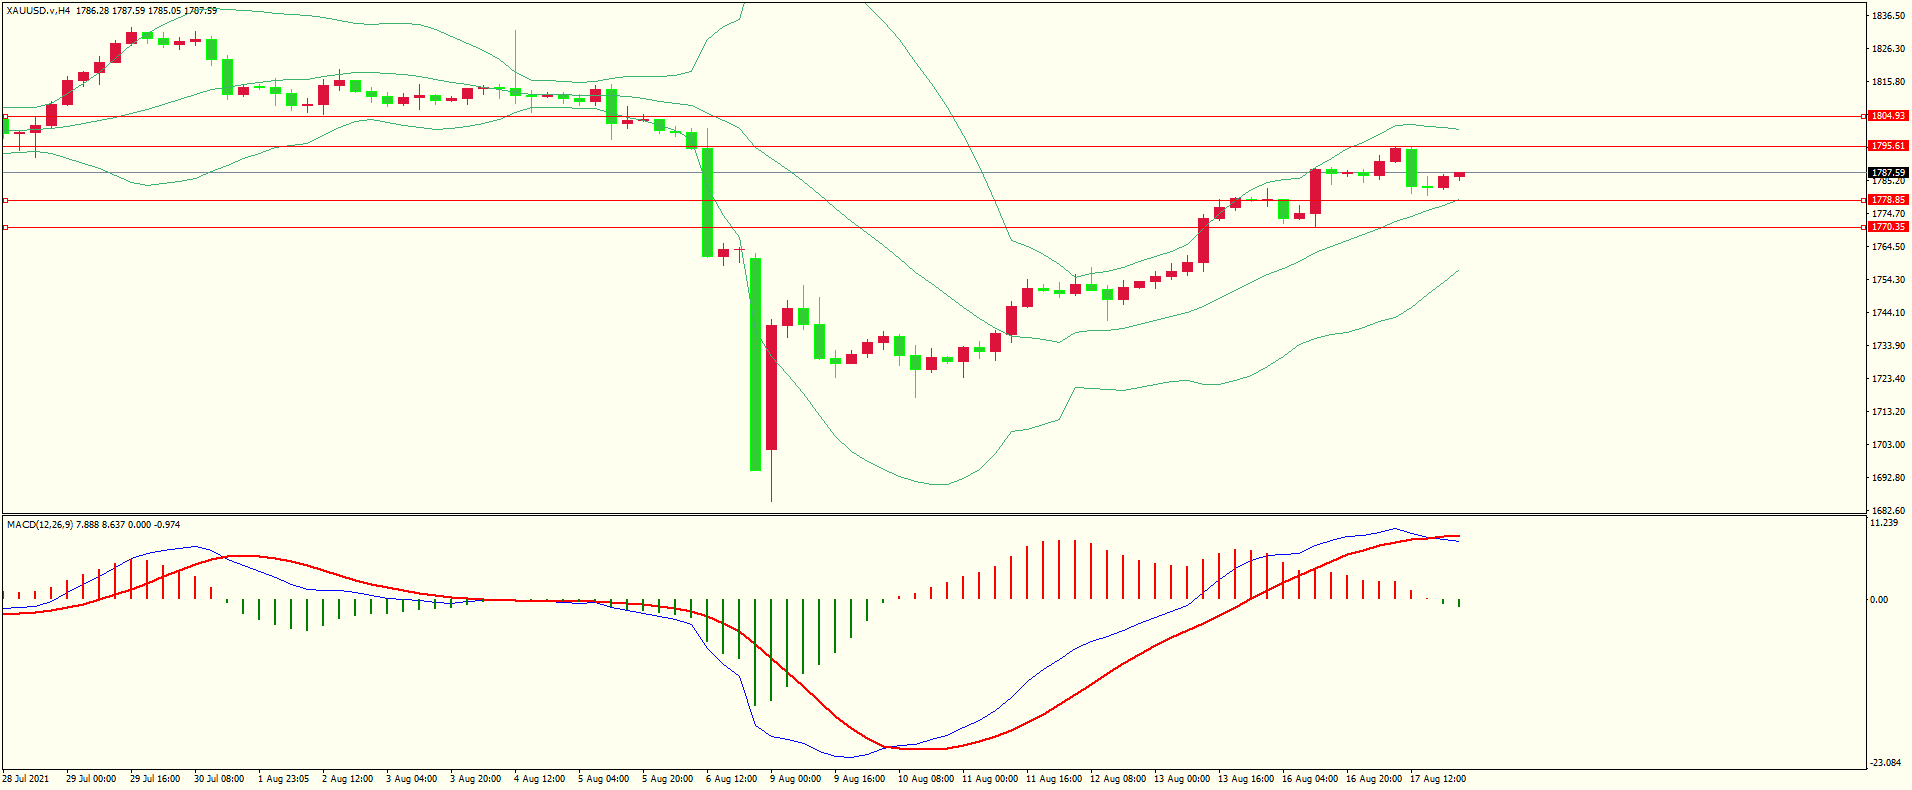Click 1692.80 on the price scale
Image resolution: width=1912 pixels, height=790 pixels.
tap(1888, 478)
